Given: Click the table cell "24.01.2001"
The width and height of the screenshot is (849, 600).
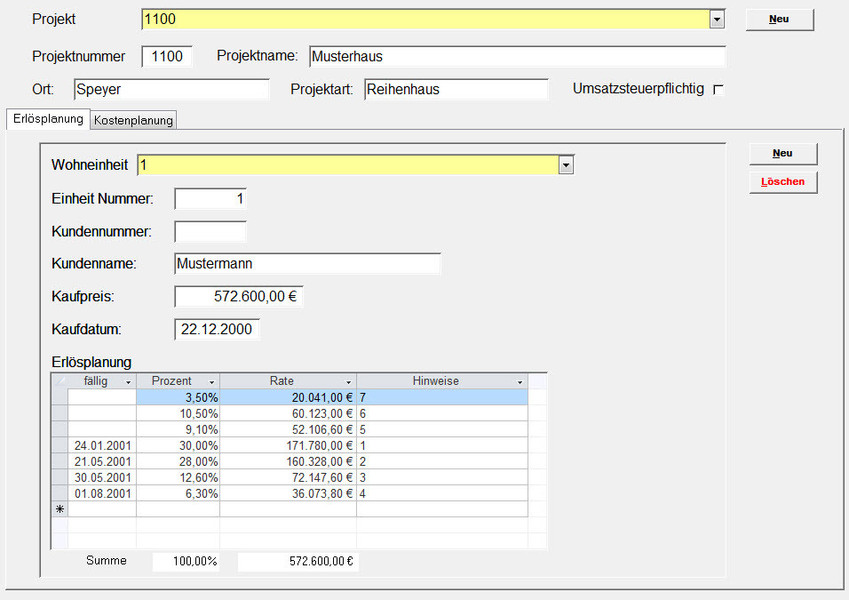Looking at the screenshot, I should click(x=102, y=446).
